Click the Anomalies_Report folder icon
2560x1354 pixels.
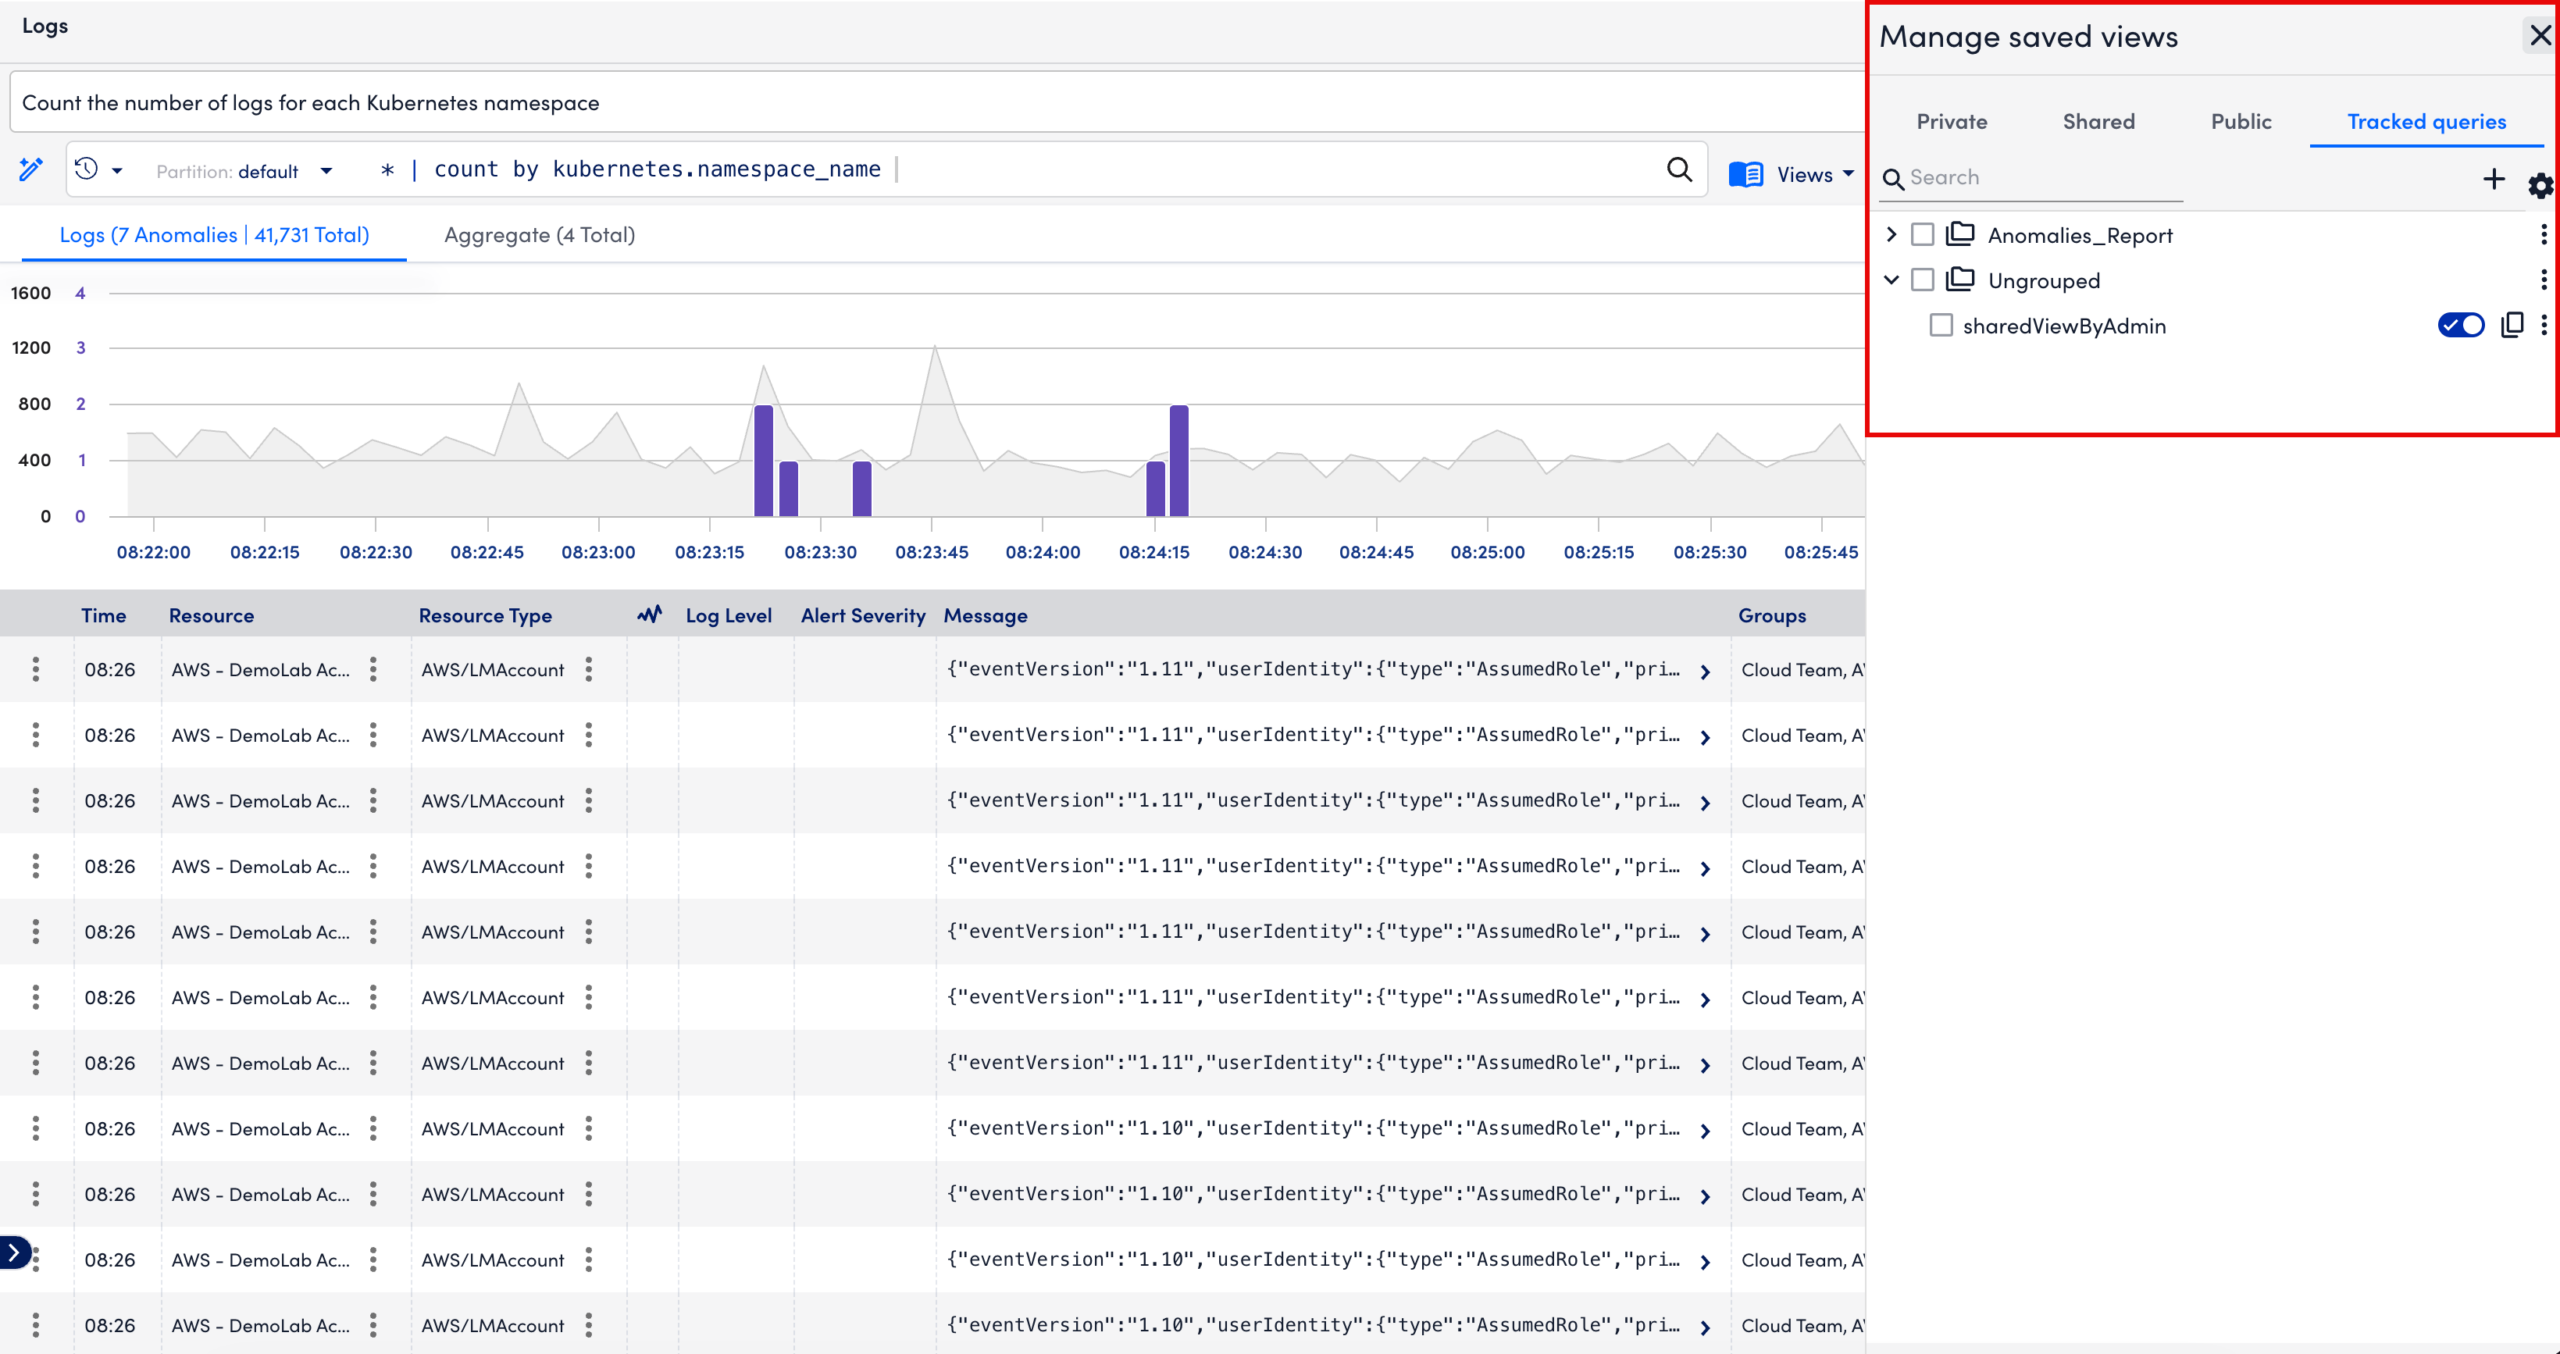click(x=1960, y=234)
